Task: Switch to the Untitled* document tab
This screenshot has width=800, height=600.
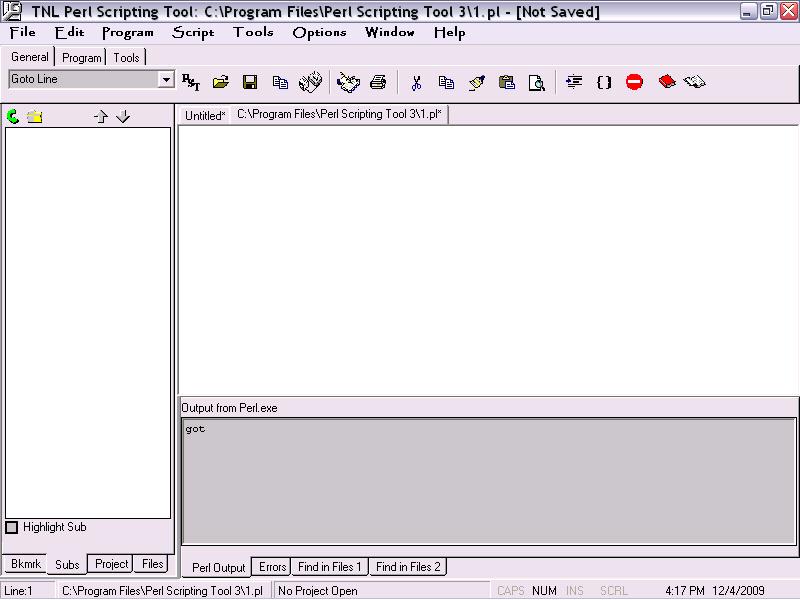Action: (205, 116)
